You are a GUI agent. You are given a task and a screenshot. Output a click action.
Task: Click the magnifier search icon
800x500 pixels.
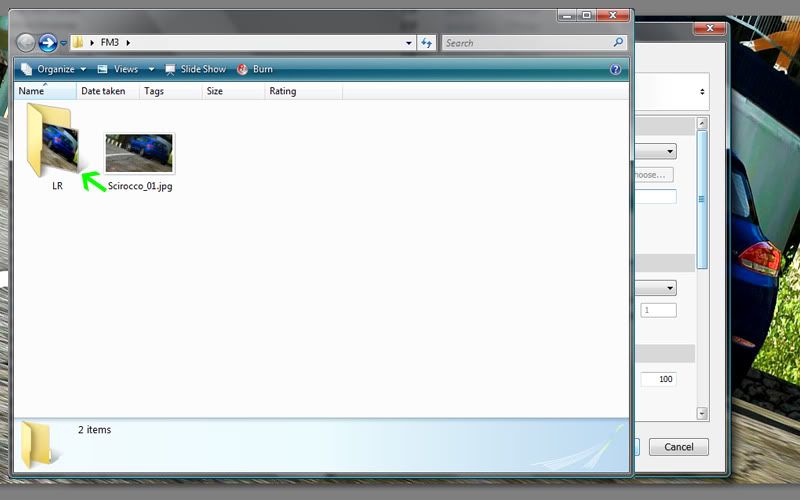click(618, 42)
